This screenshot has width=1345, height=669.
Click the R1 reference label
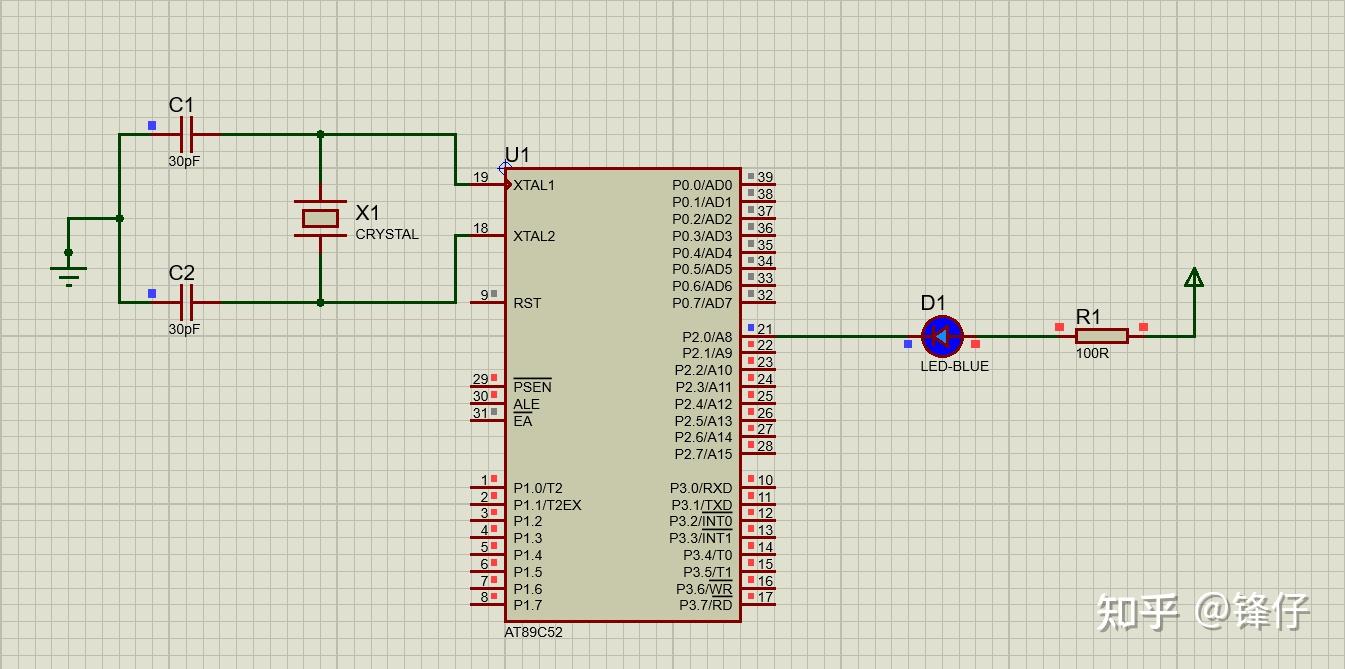tap(1088, 317)
